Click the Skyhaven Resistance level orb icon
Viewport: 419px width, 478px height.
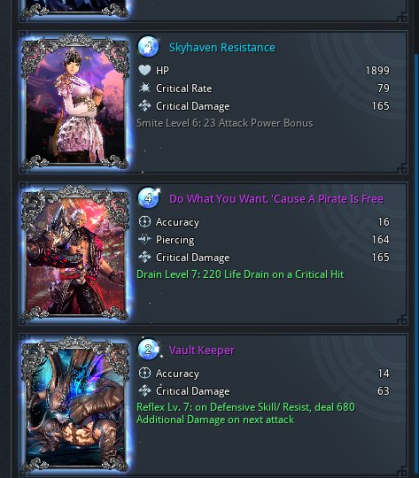(148, 47)
